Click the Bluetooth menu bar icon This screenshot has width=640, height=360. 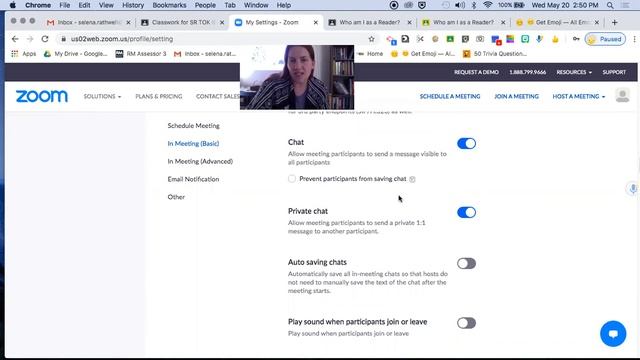tap(473, 5)
